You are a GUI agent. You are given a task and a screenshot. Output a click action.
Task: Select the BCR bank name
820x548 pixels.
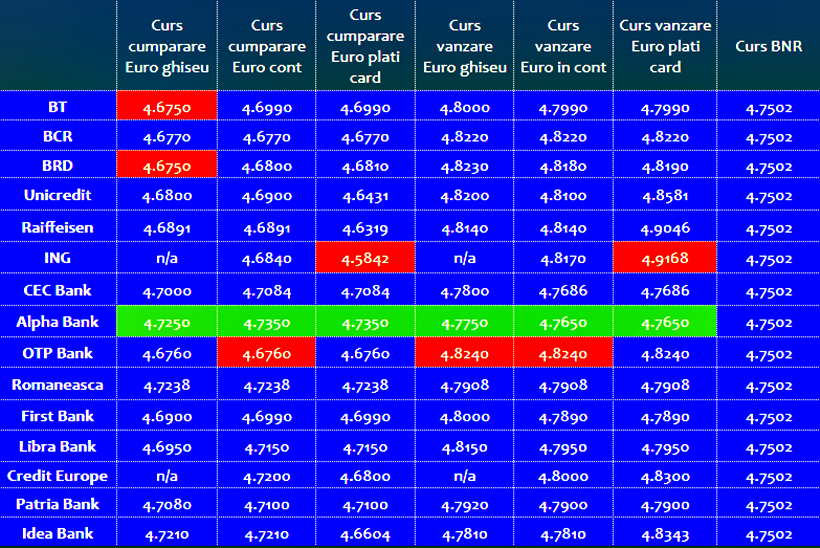[58, 136]
